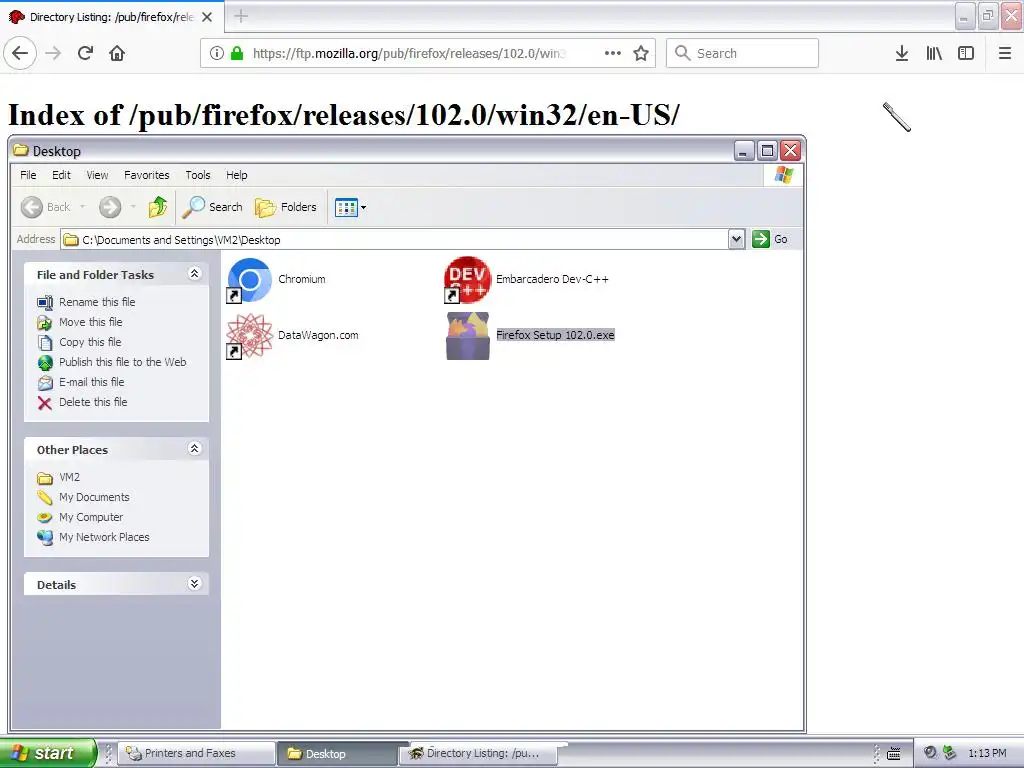
Task: Open the Help menu in Desktop window
Action: click(236, 175)
